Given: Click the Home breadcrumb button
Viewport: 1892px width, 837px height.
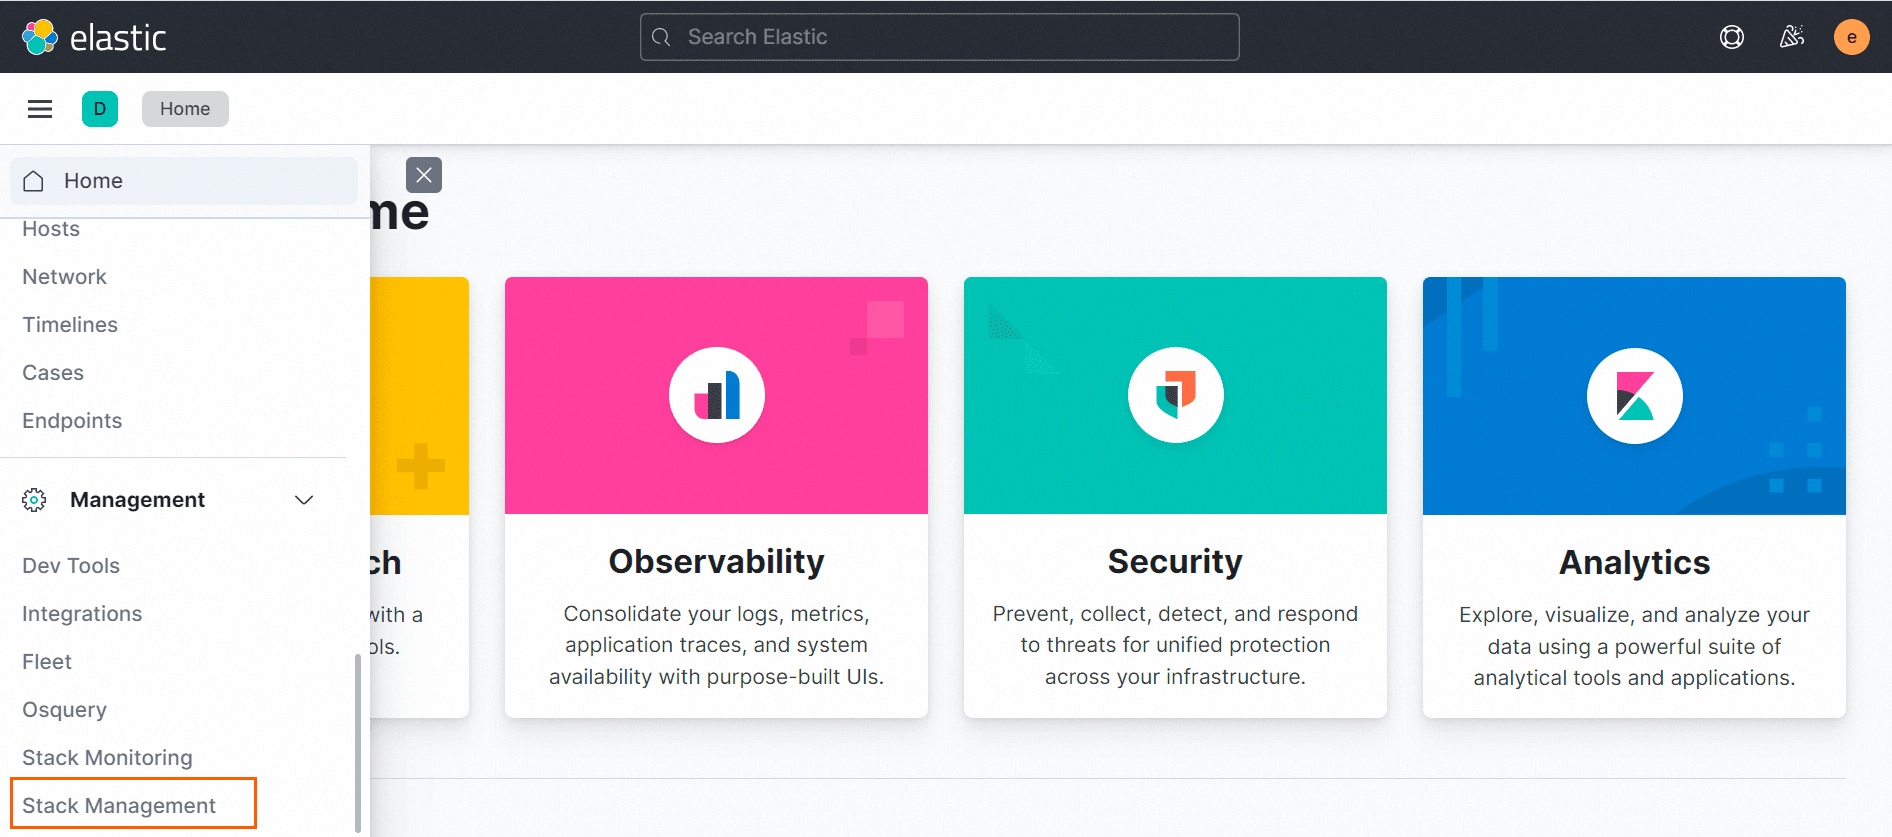Looking at the screenshot, I should [x=185, y=109].
